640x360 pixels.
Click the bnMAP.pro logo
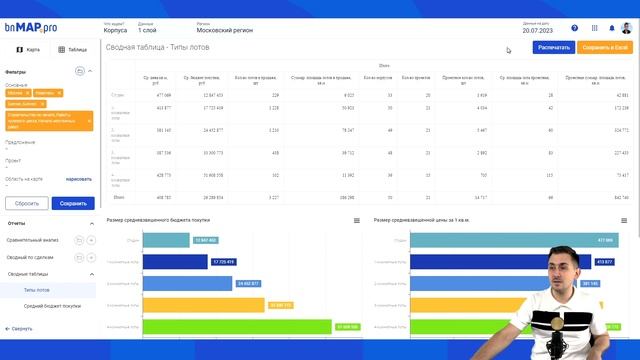[31, 28]
